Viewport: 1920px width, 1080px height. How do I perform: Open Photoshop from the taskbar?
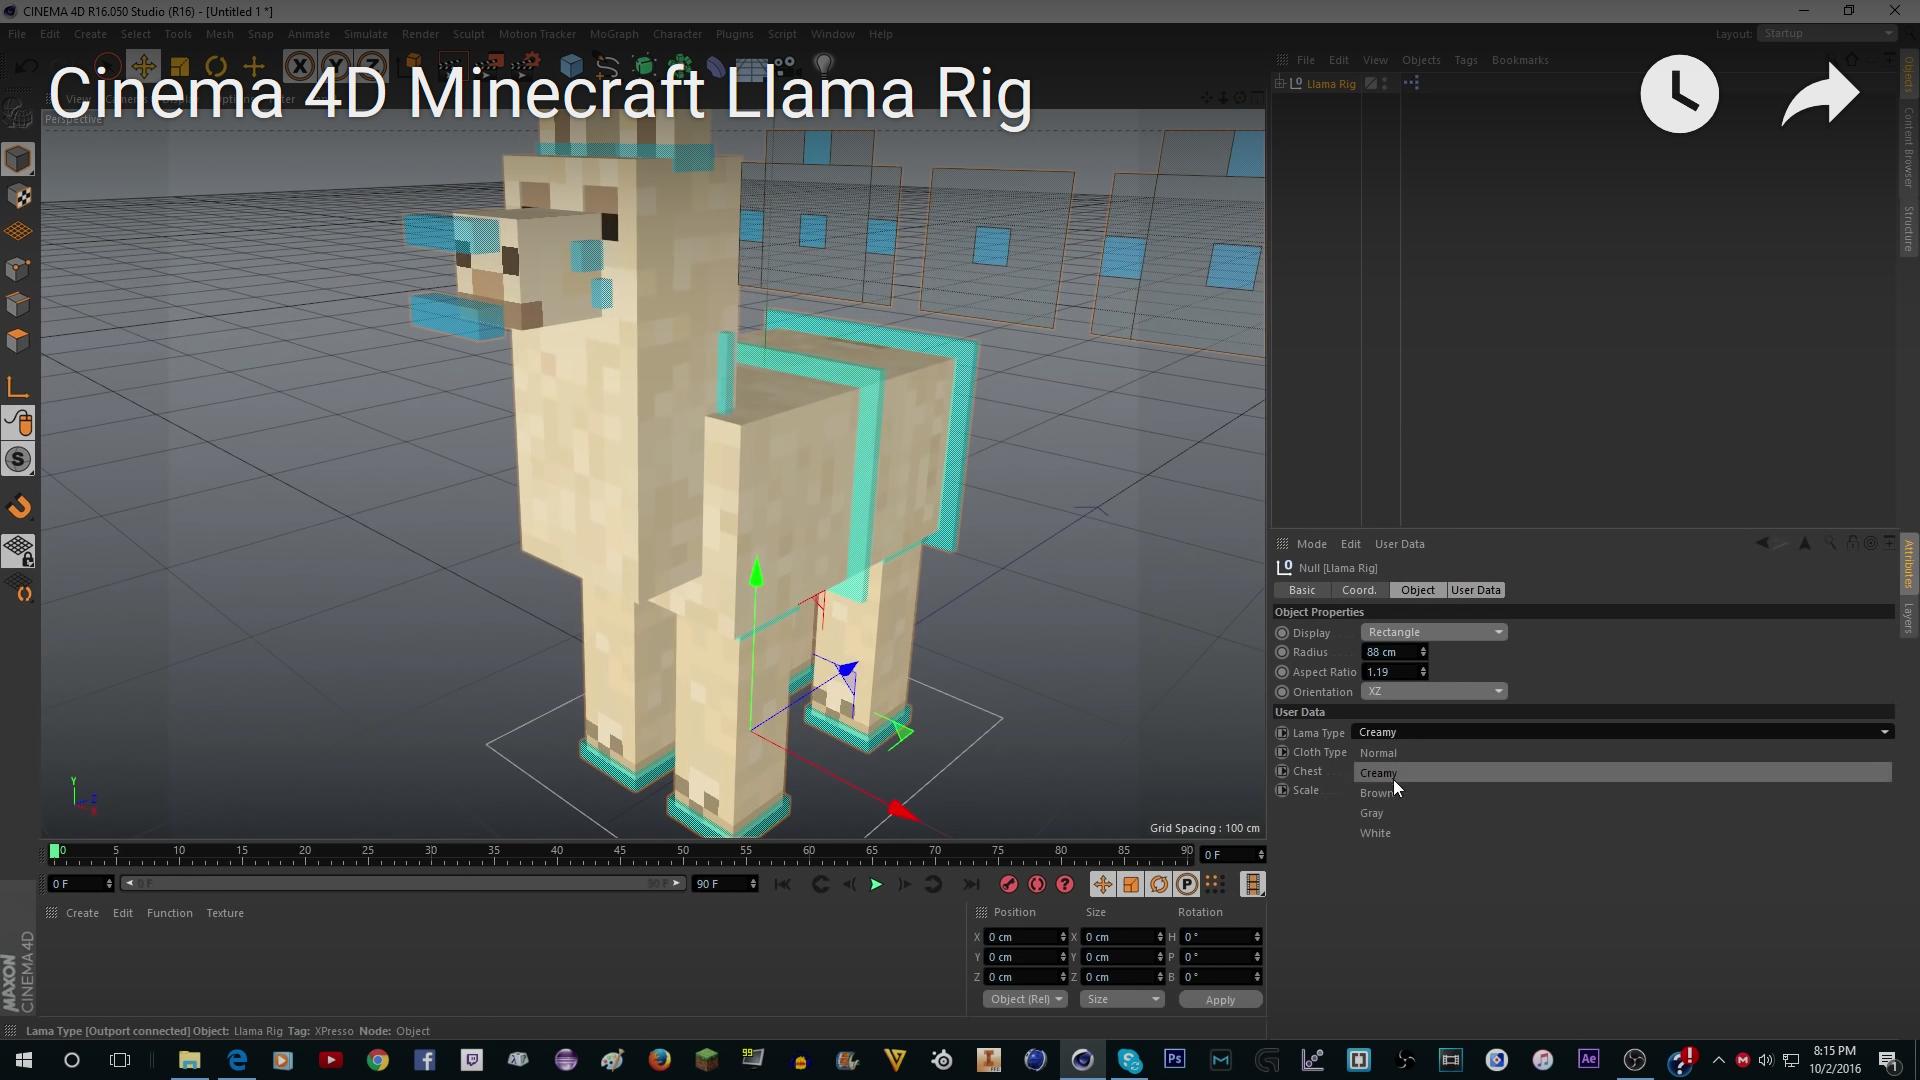(x=1174, y=1059)
